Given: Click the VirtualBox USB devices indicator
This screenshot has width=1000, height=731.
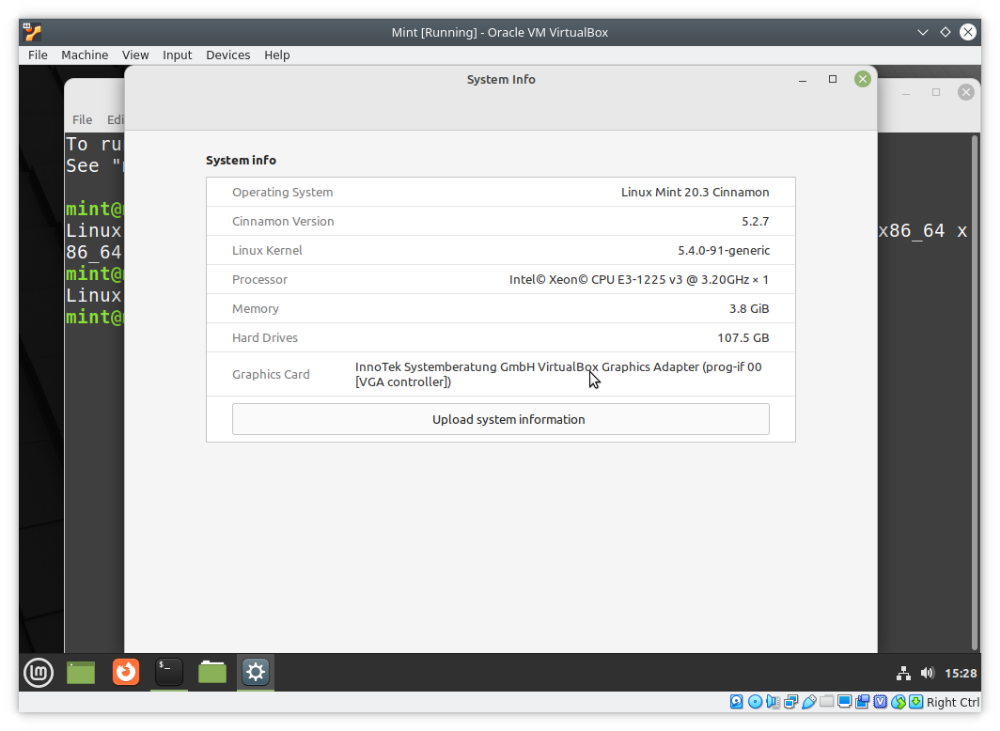Looking at the screenshot, I should click(809, 702).
